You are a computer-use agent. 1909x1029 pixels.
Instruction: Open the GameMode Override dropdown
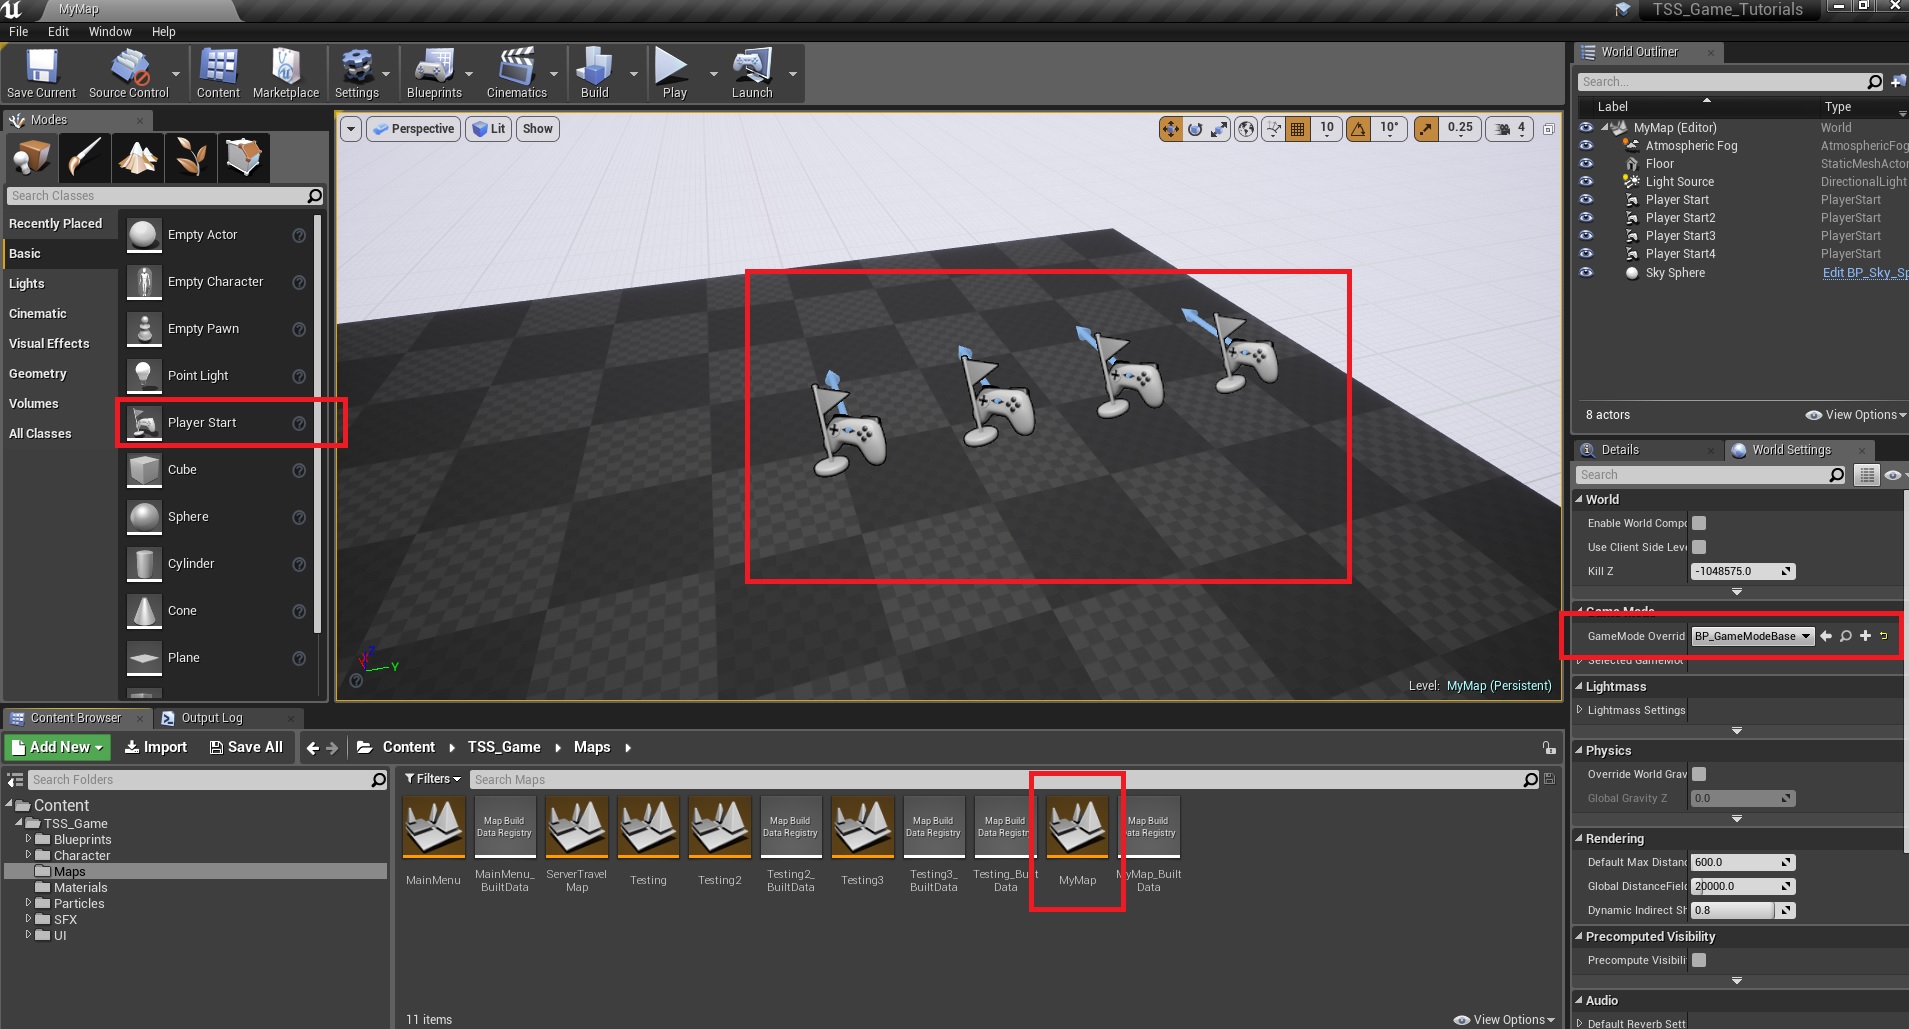click(x=1752, y=636)
